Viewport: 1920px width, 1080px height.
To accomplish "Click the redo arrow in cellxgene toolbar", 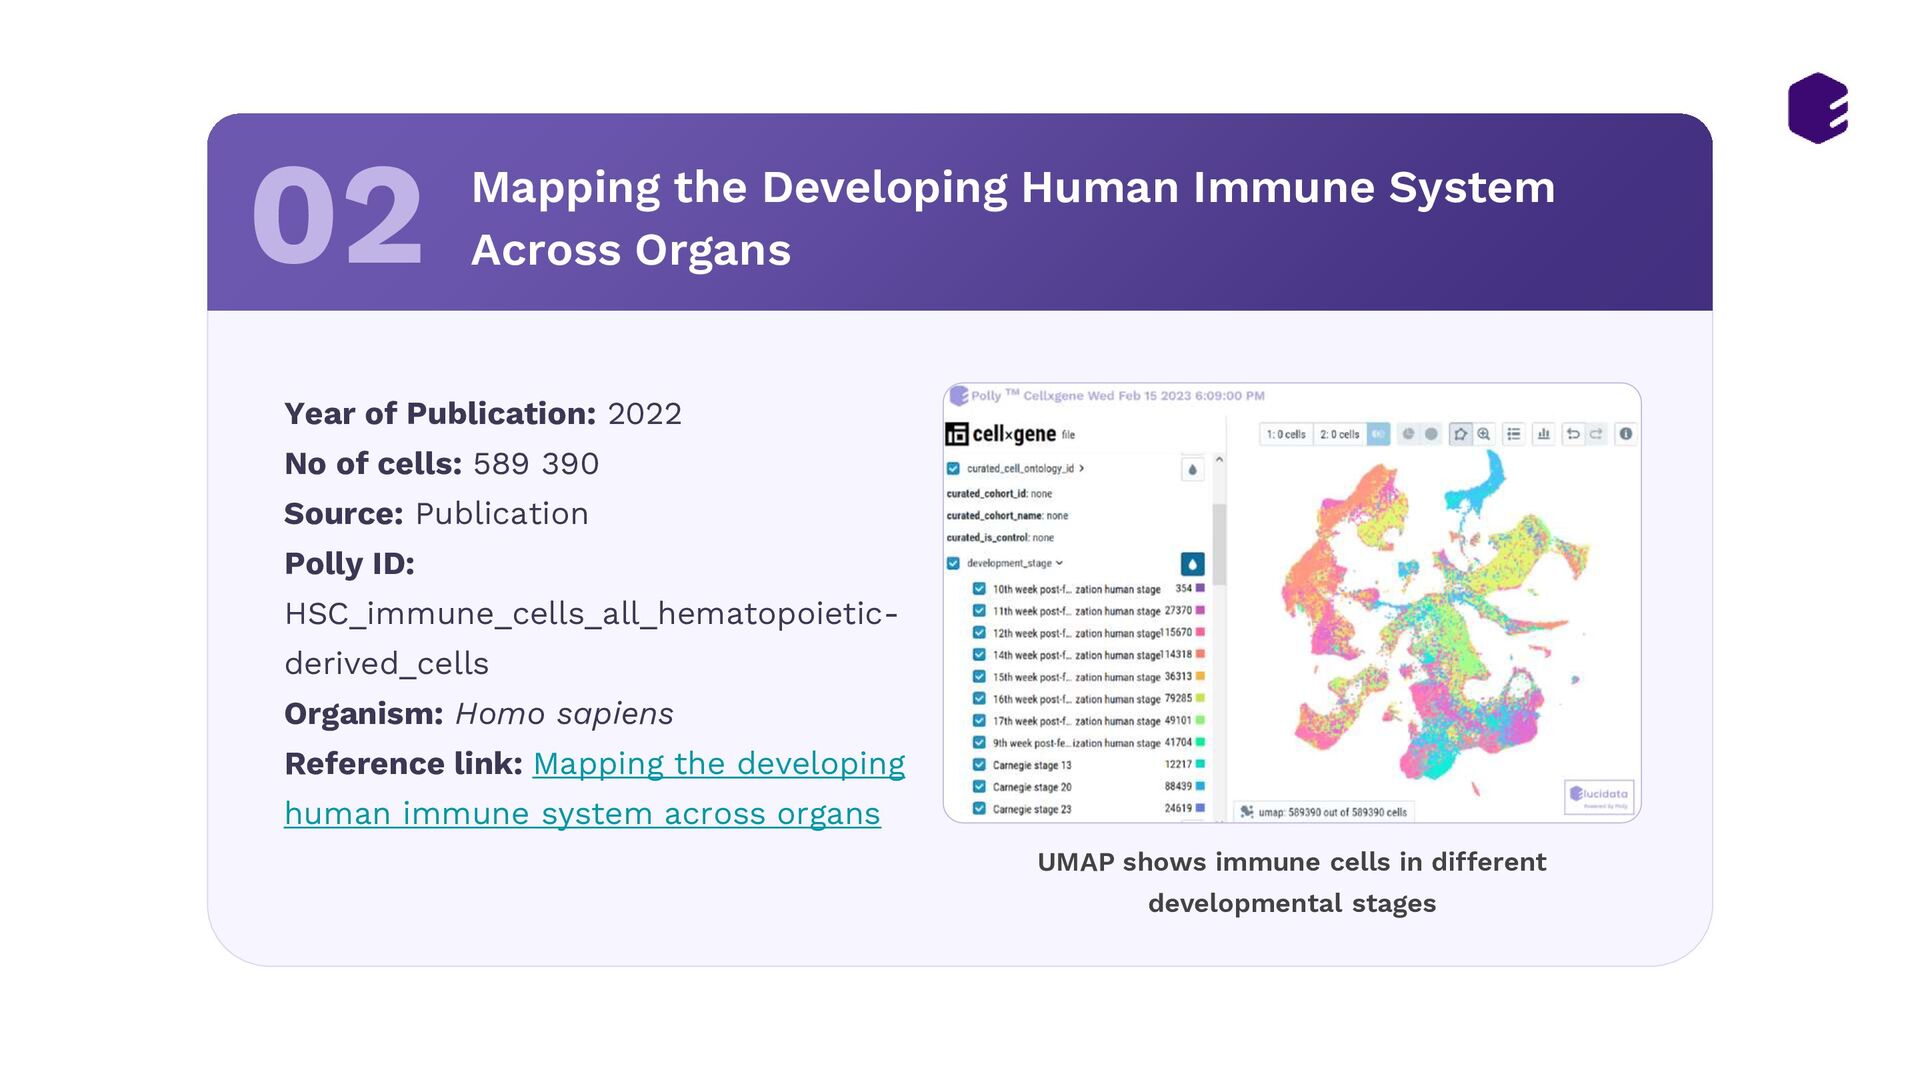I will (x=1596, y=434).
